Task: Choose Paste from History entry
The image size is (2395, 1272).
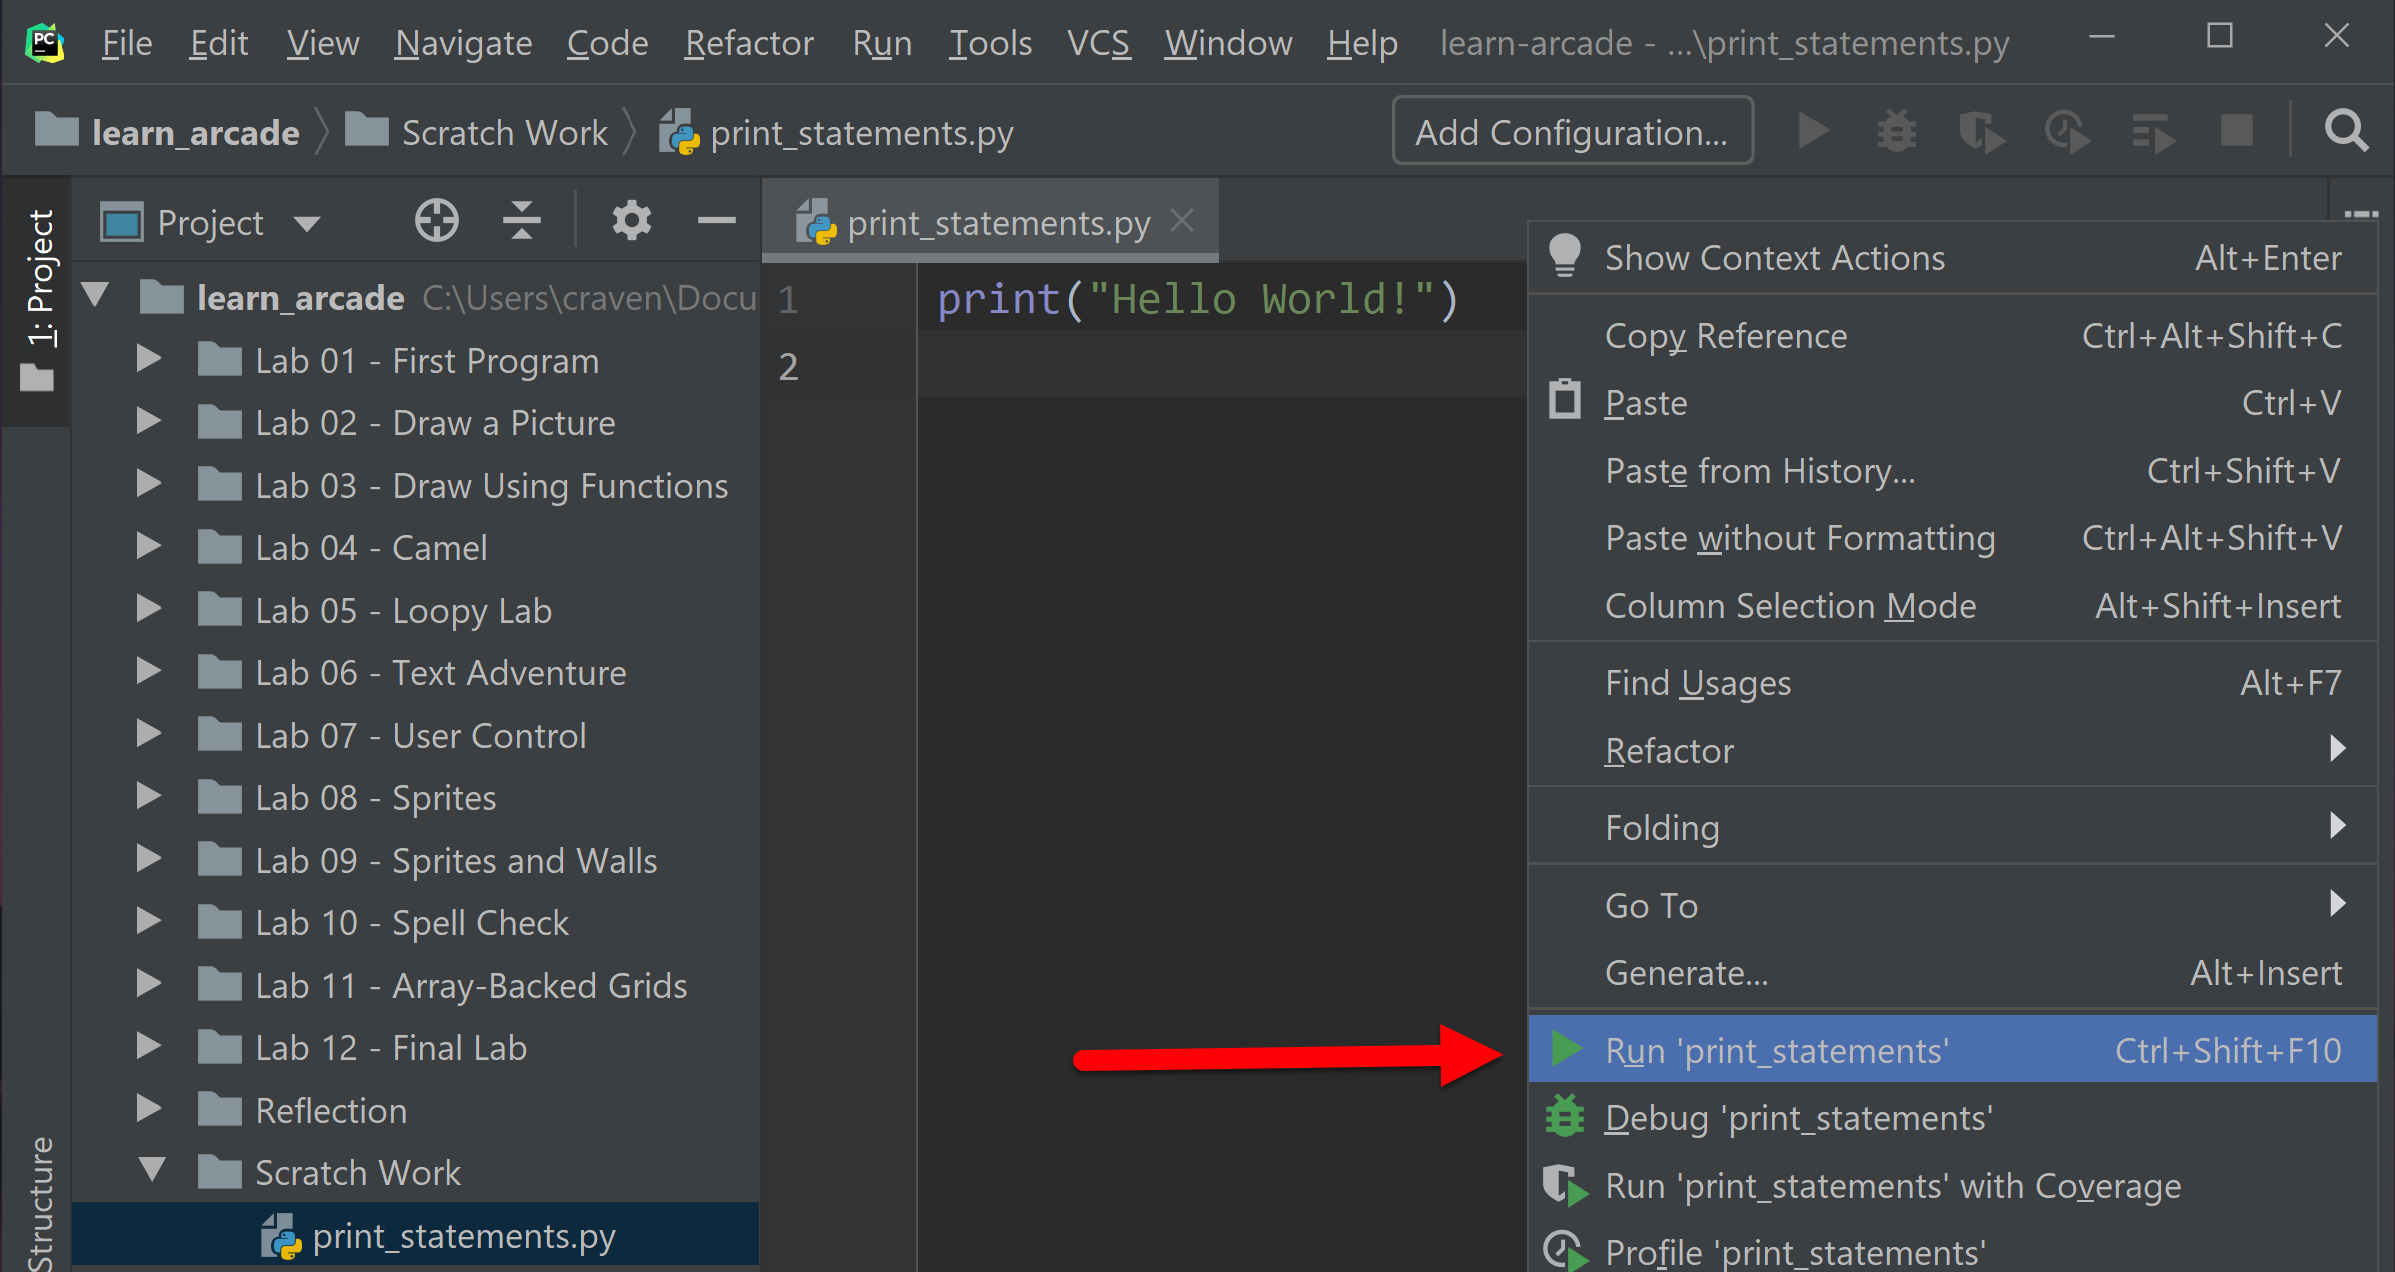Action: click(x=1952, y=471)
